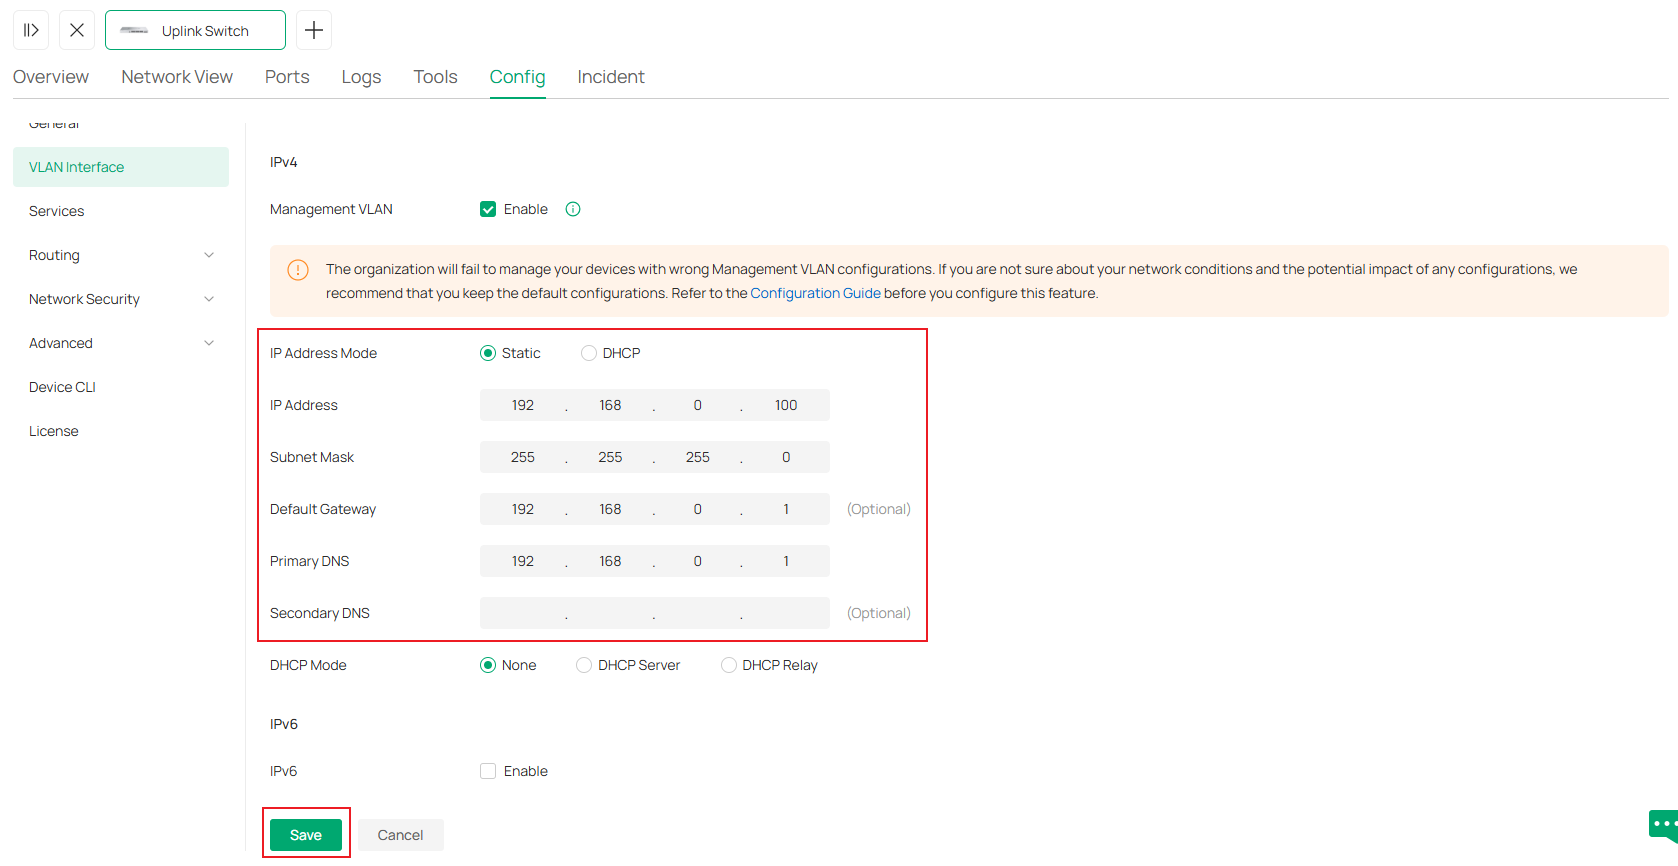This screenshot has height=866, width=1678.
Task: Enable the IPv6 checkbox
Action: coord(488,771)
